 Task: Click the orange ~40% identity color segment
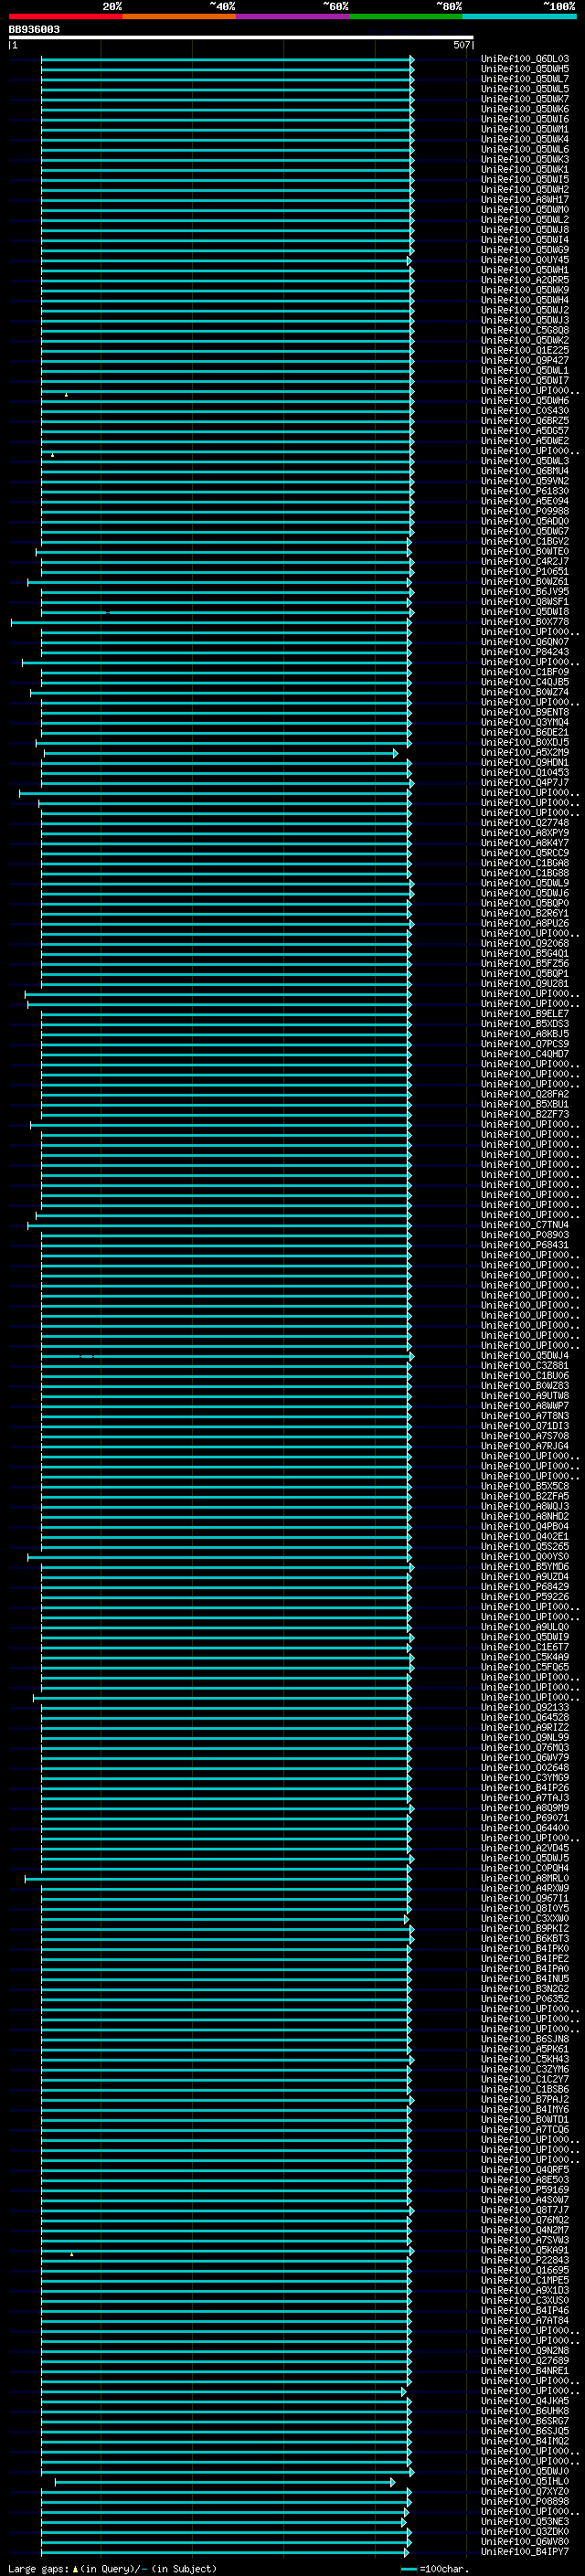tap(179, 16)
